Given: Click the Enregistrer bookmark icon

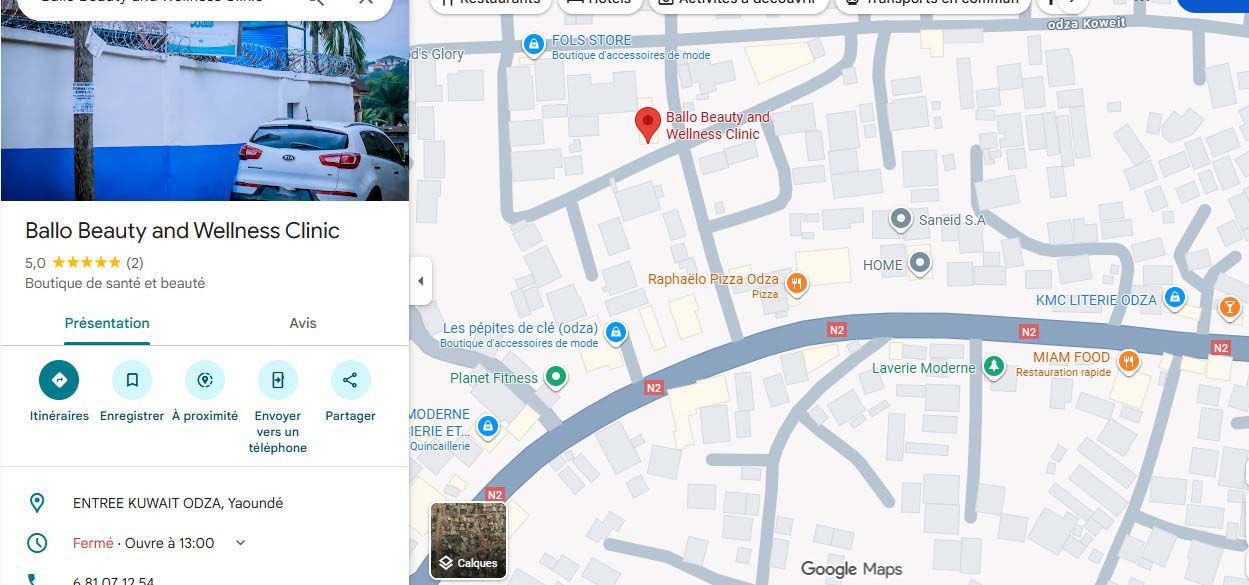Looking at the screenshot, I should coord(132,380).
